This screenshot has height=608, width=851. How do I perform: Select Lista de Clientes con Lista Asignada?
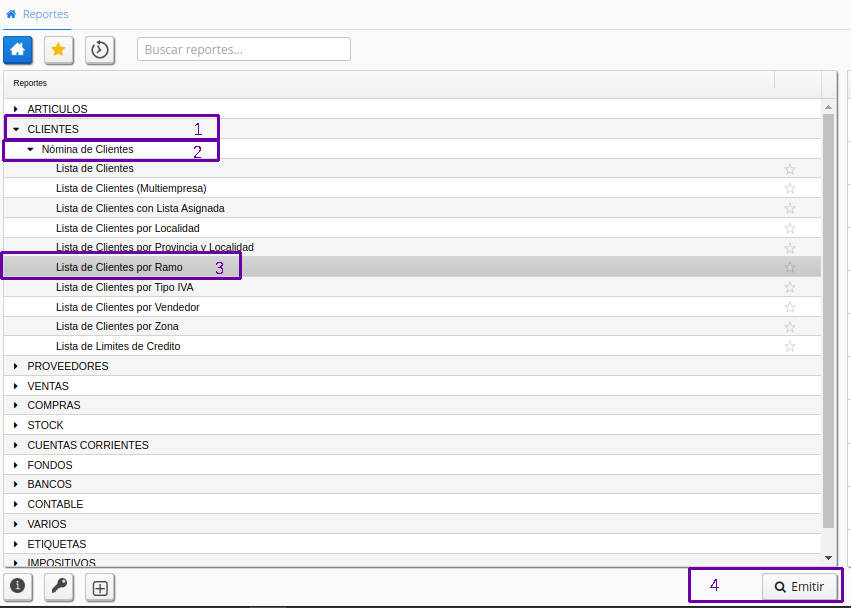point(140,208)
